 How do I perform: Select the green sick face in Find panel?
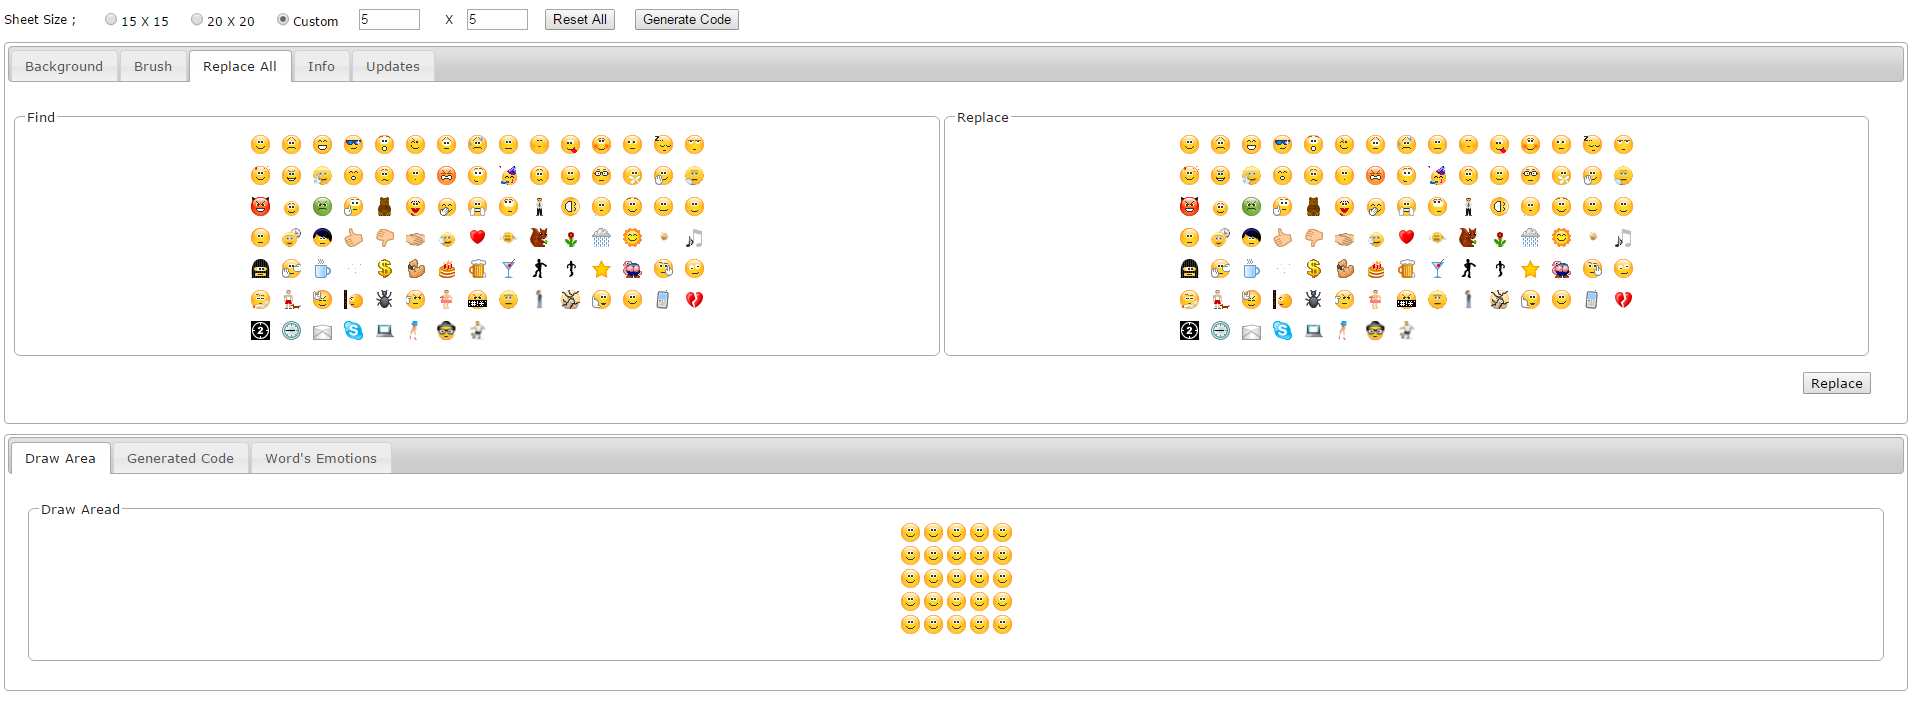pos(322,207)
